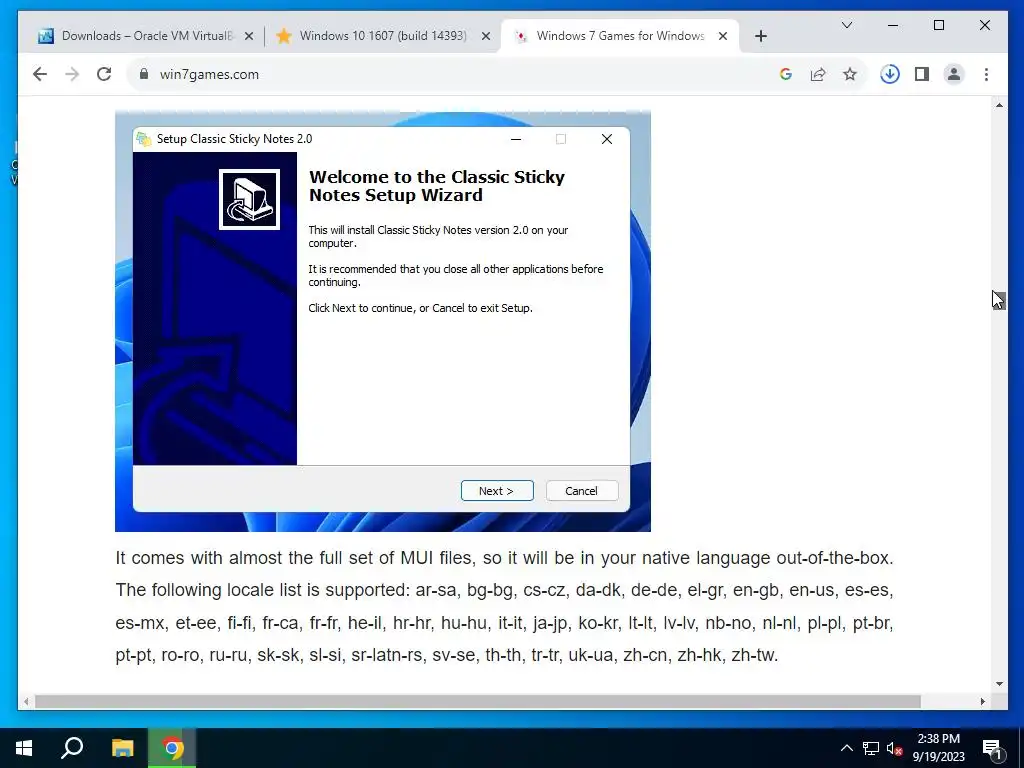Click the vertical scrollbar up arrow
Viewport: 1024px width, 768px height.
999,105
